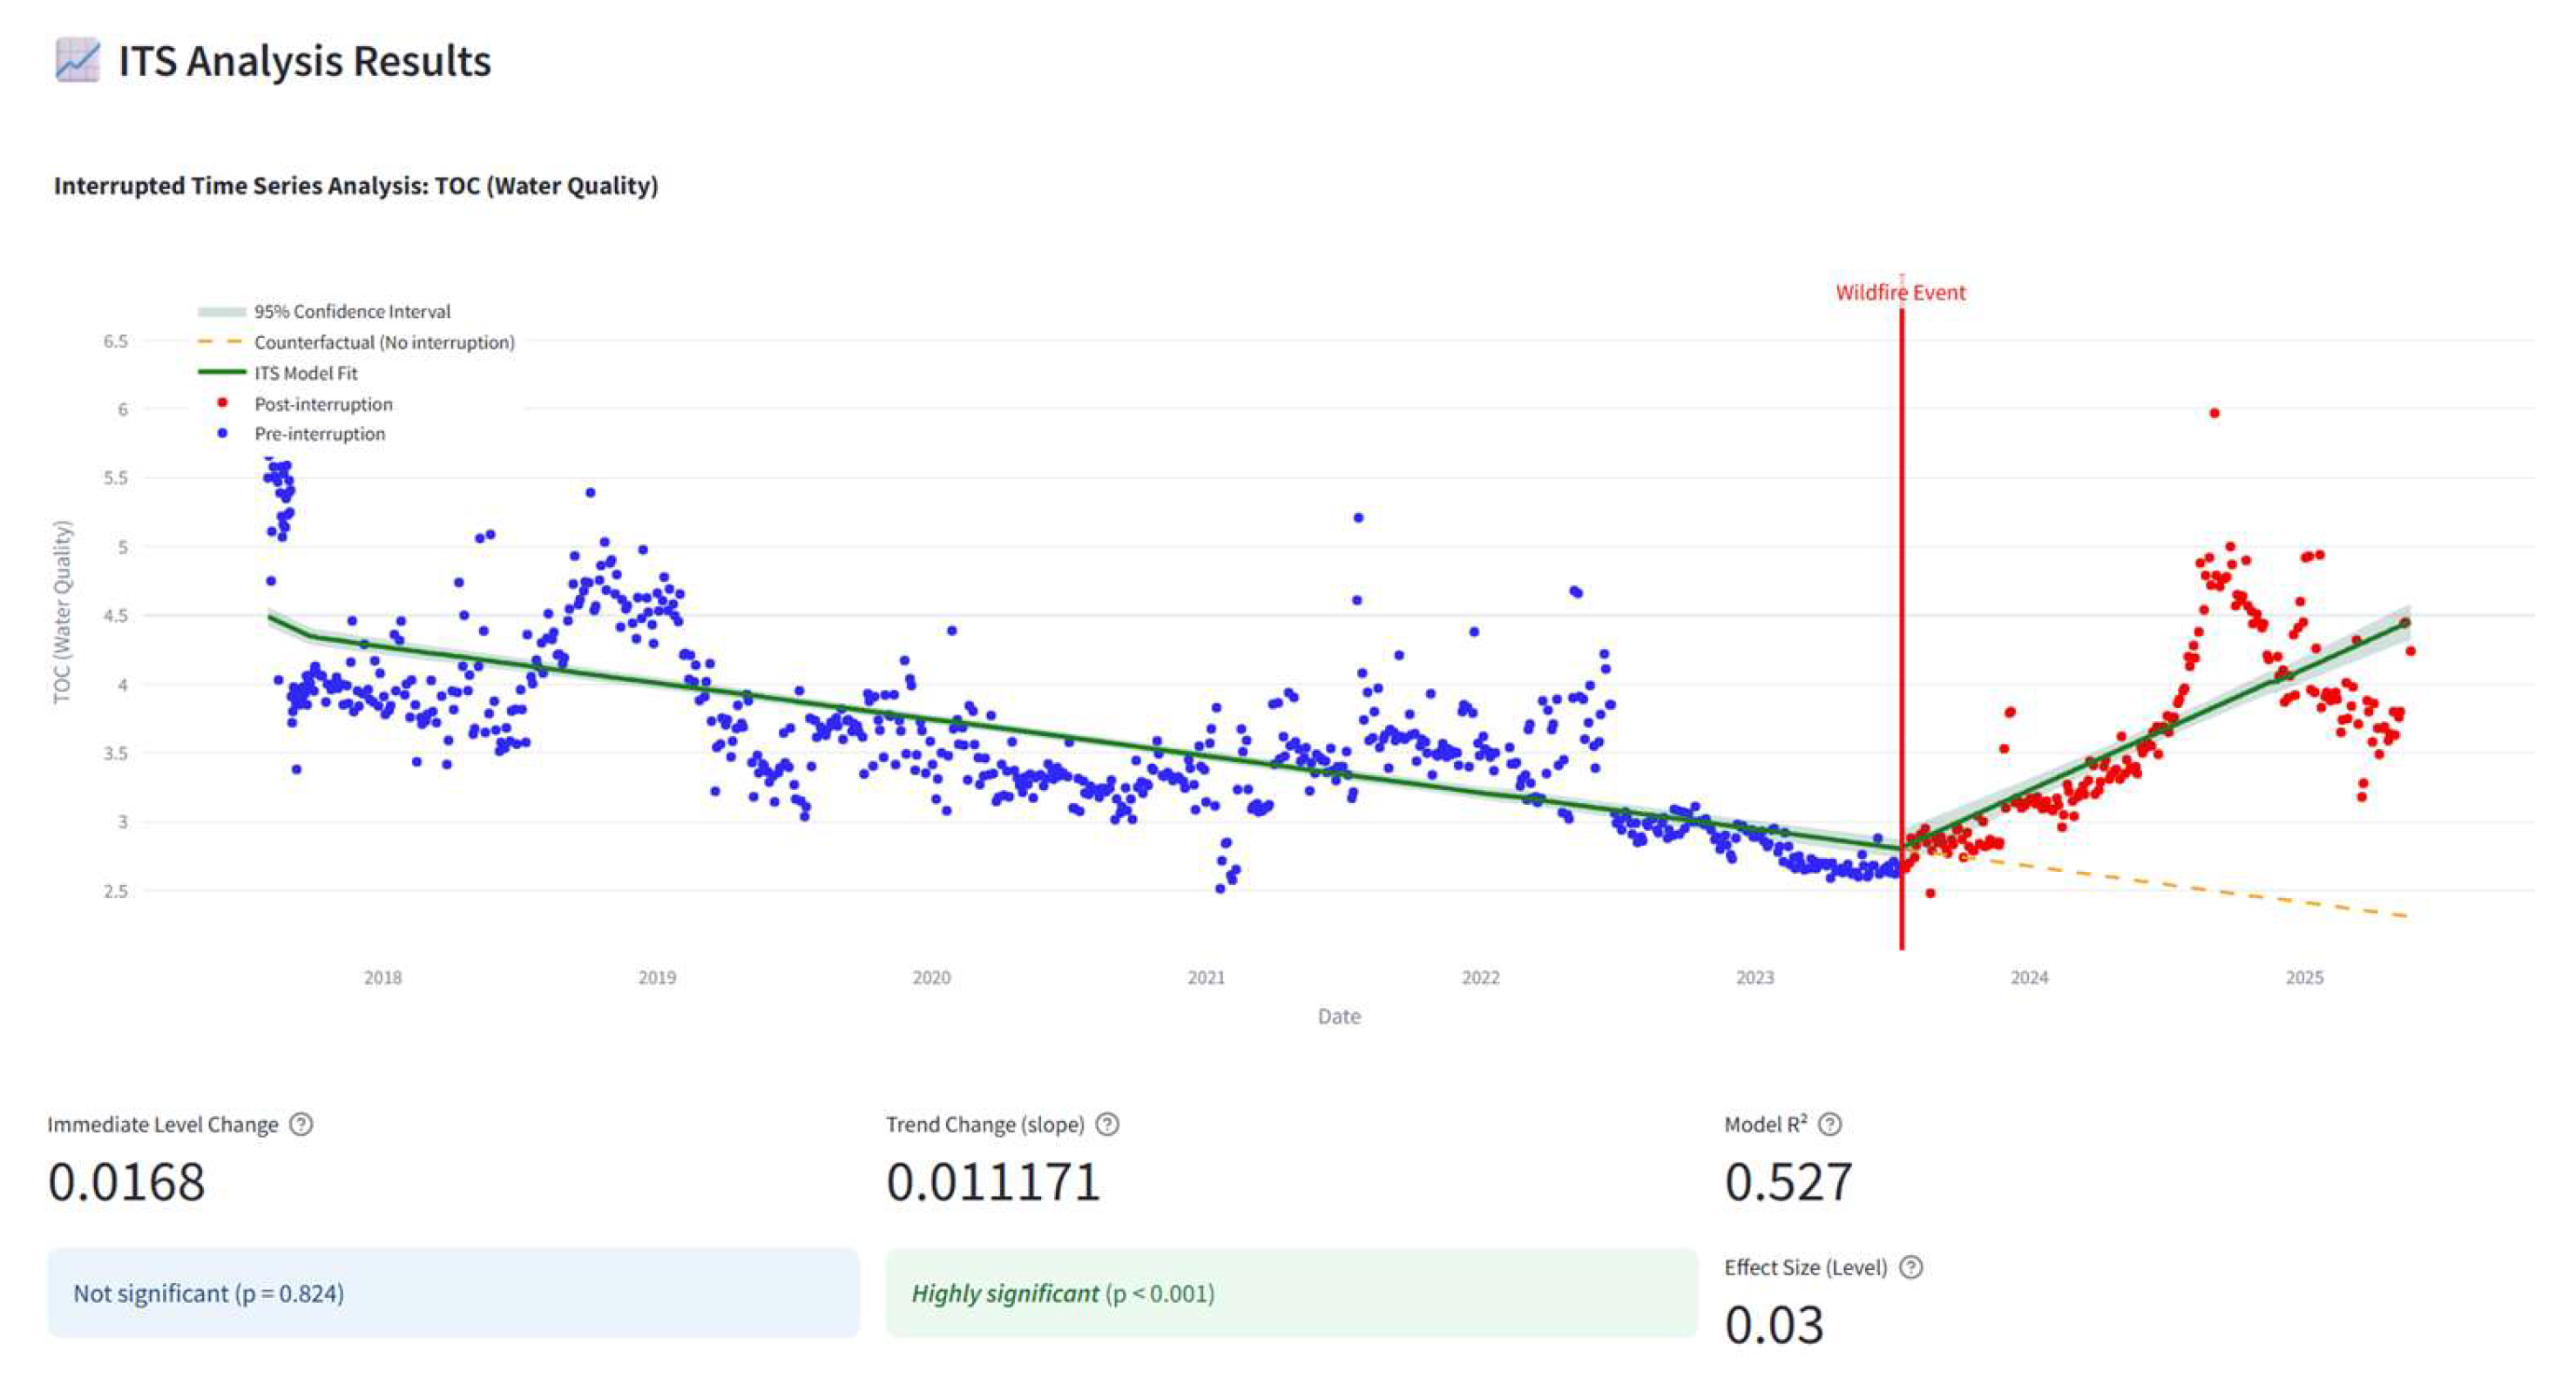Screen dimensions: 2576x1378
Task: Open help tooltip for Trend Change (slope)
Action: [1107, 1124]
